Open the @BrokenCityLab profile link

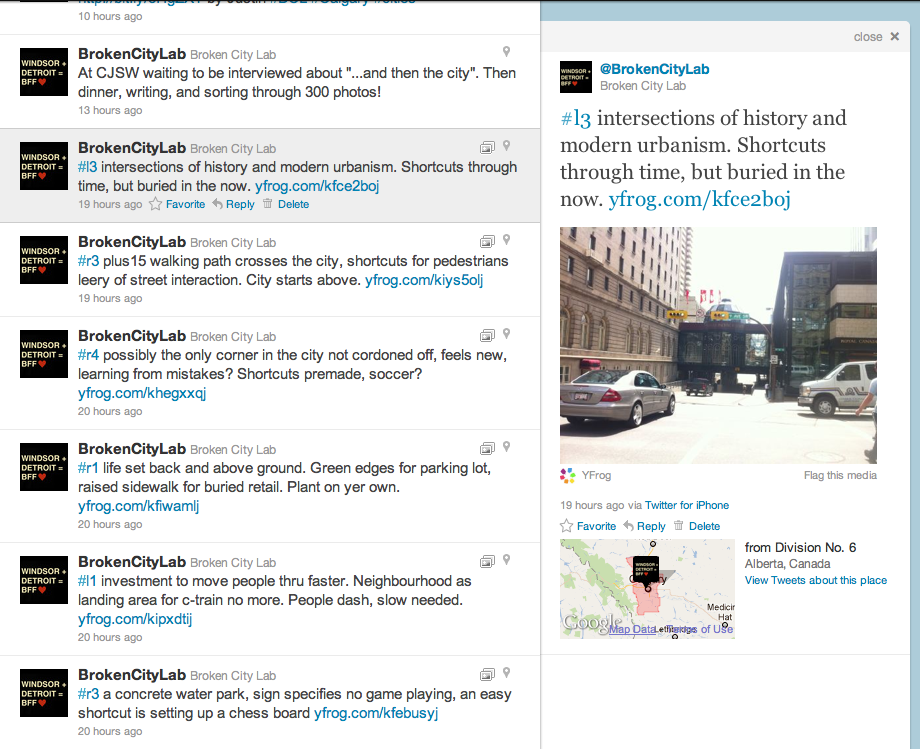pos(654,69)
